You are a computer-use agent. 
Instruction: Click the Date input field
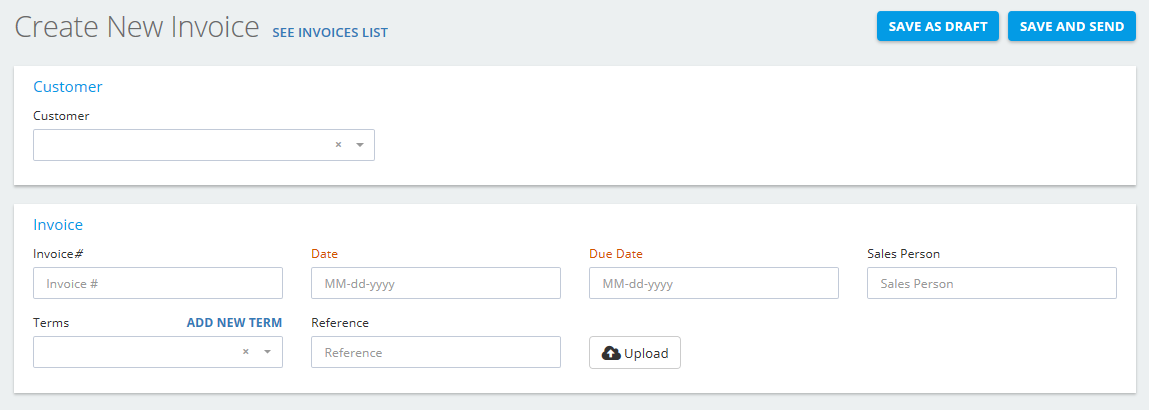click(436, 283)
